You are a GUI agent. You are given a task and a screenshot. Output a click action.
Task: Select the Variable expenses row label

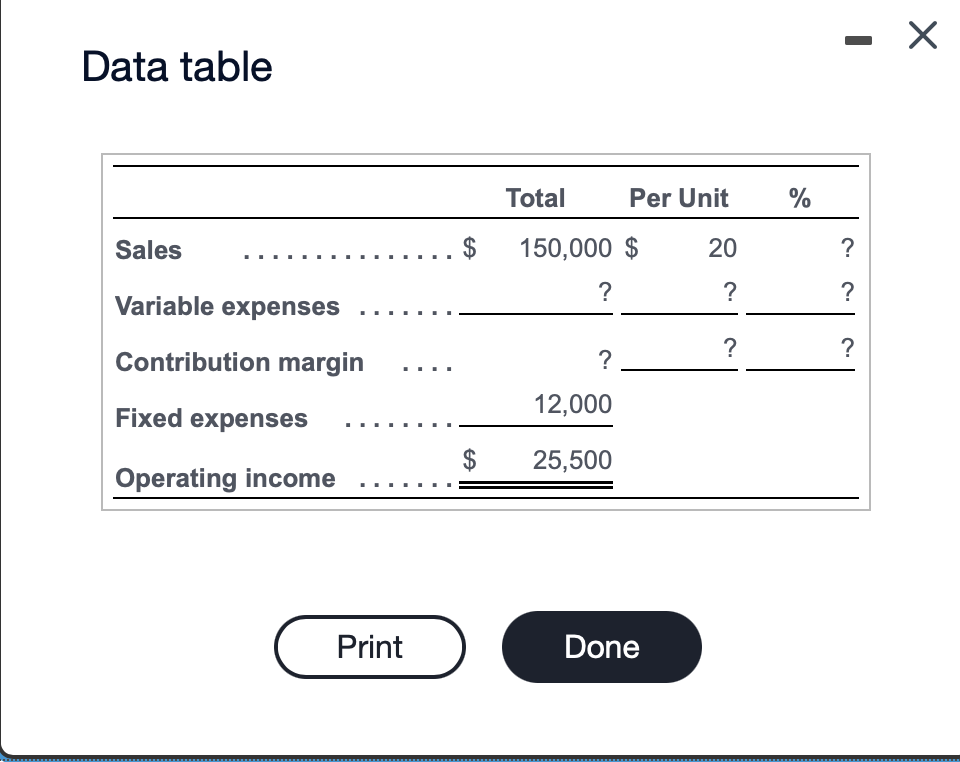click(x=227, y=306)
